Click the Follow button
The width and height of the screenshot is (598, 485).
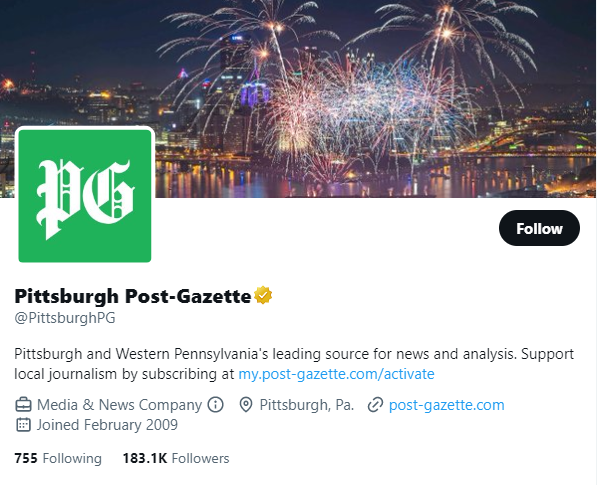[x=539, y=228]
